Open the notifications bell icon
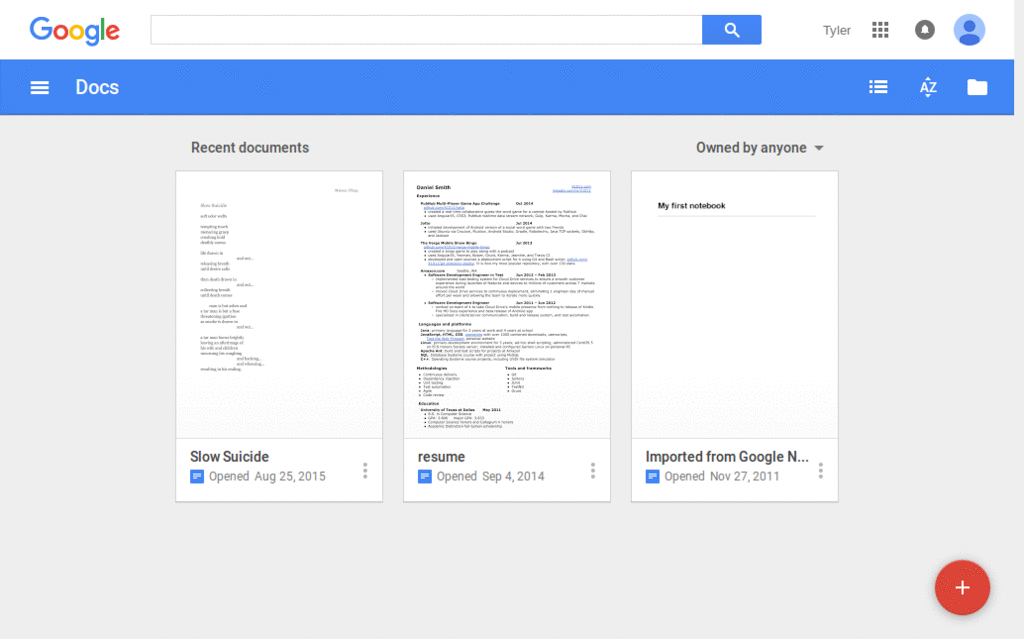The width and height of the screenshot is (1024, 639). (925, 30)
